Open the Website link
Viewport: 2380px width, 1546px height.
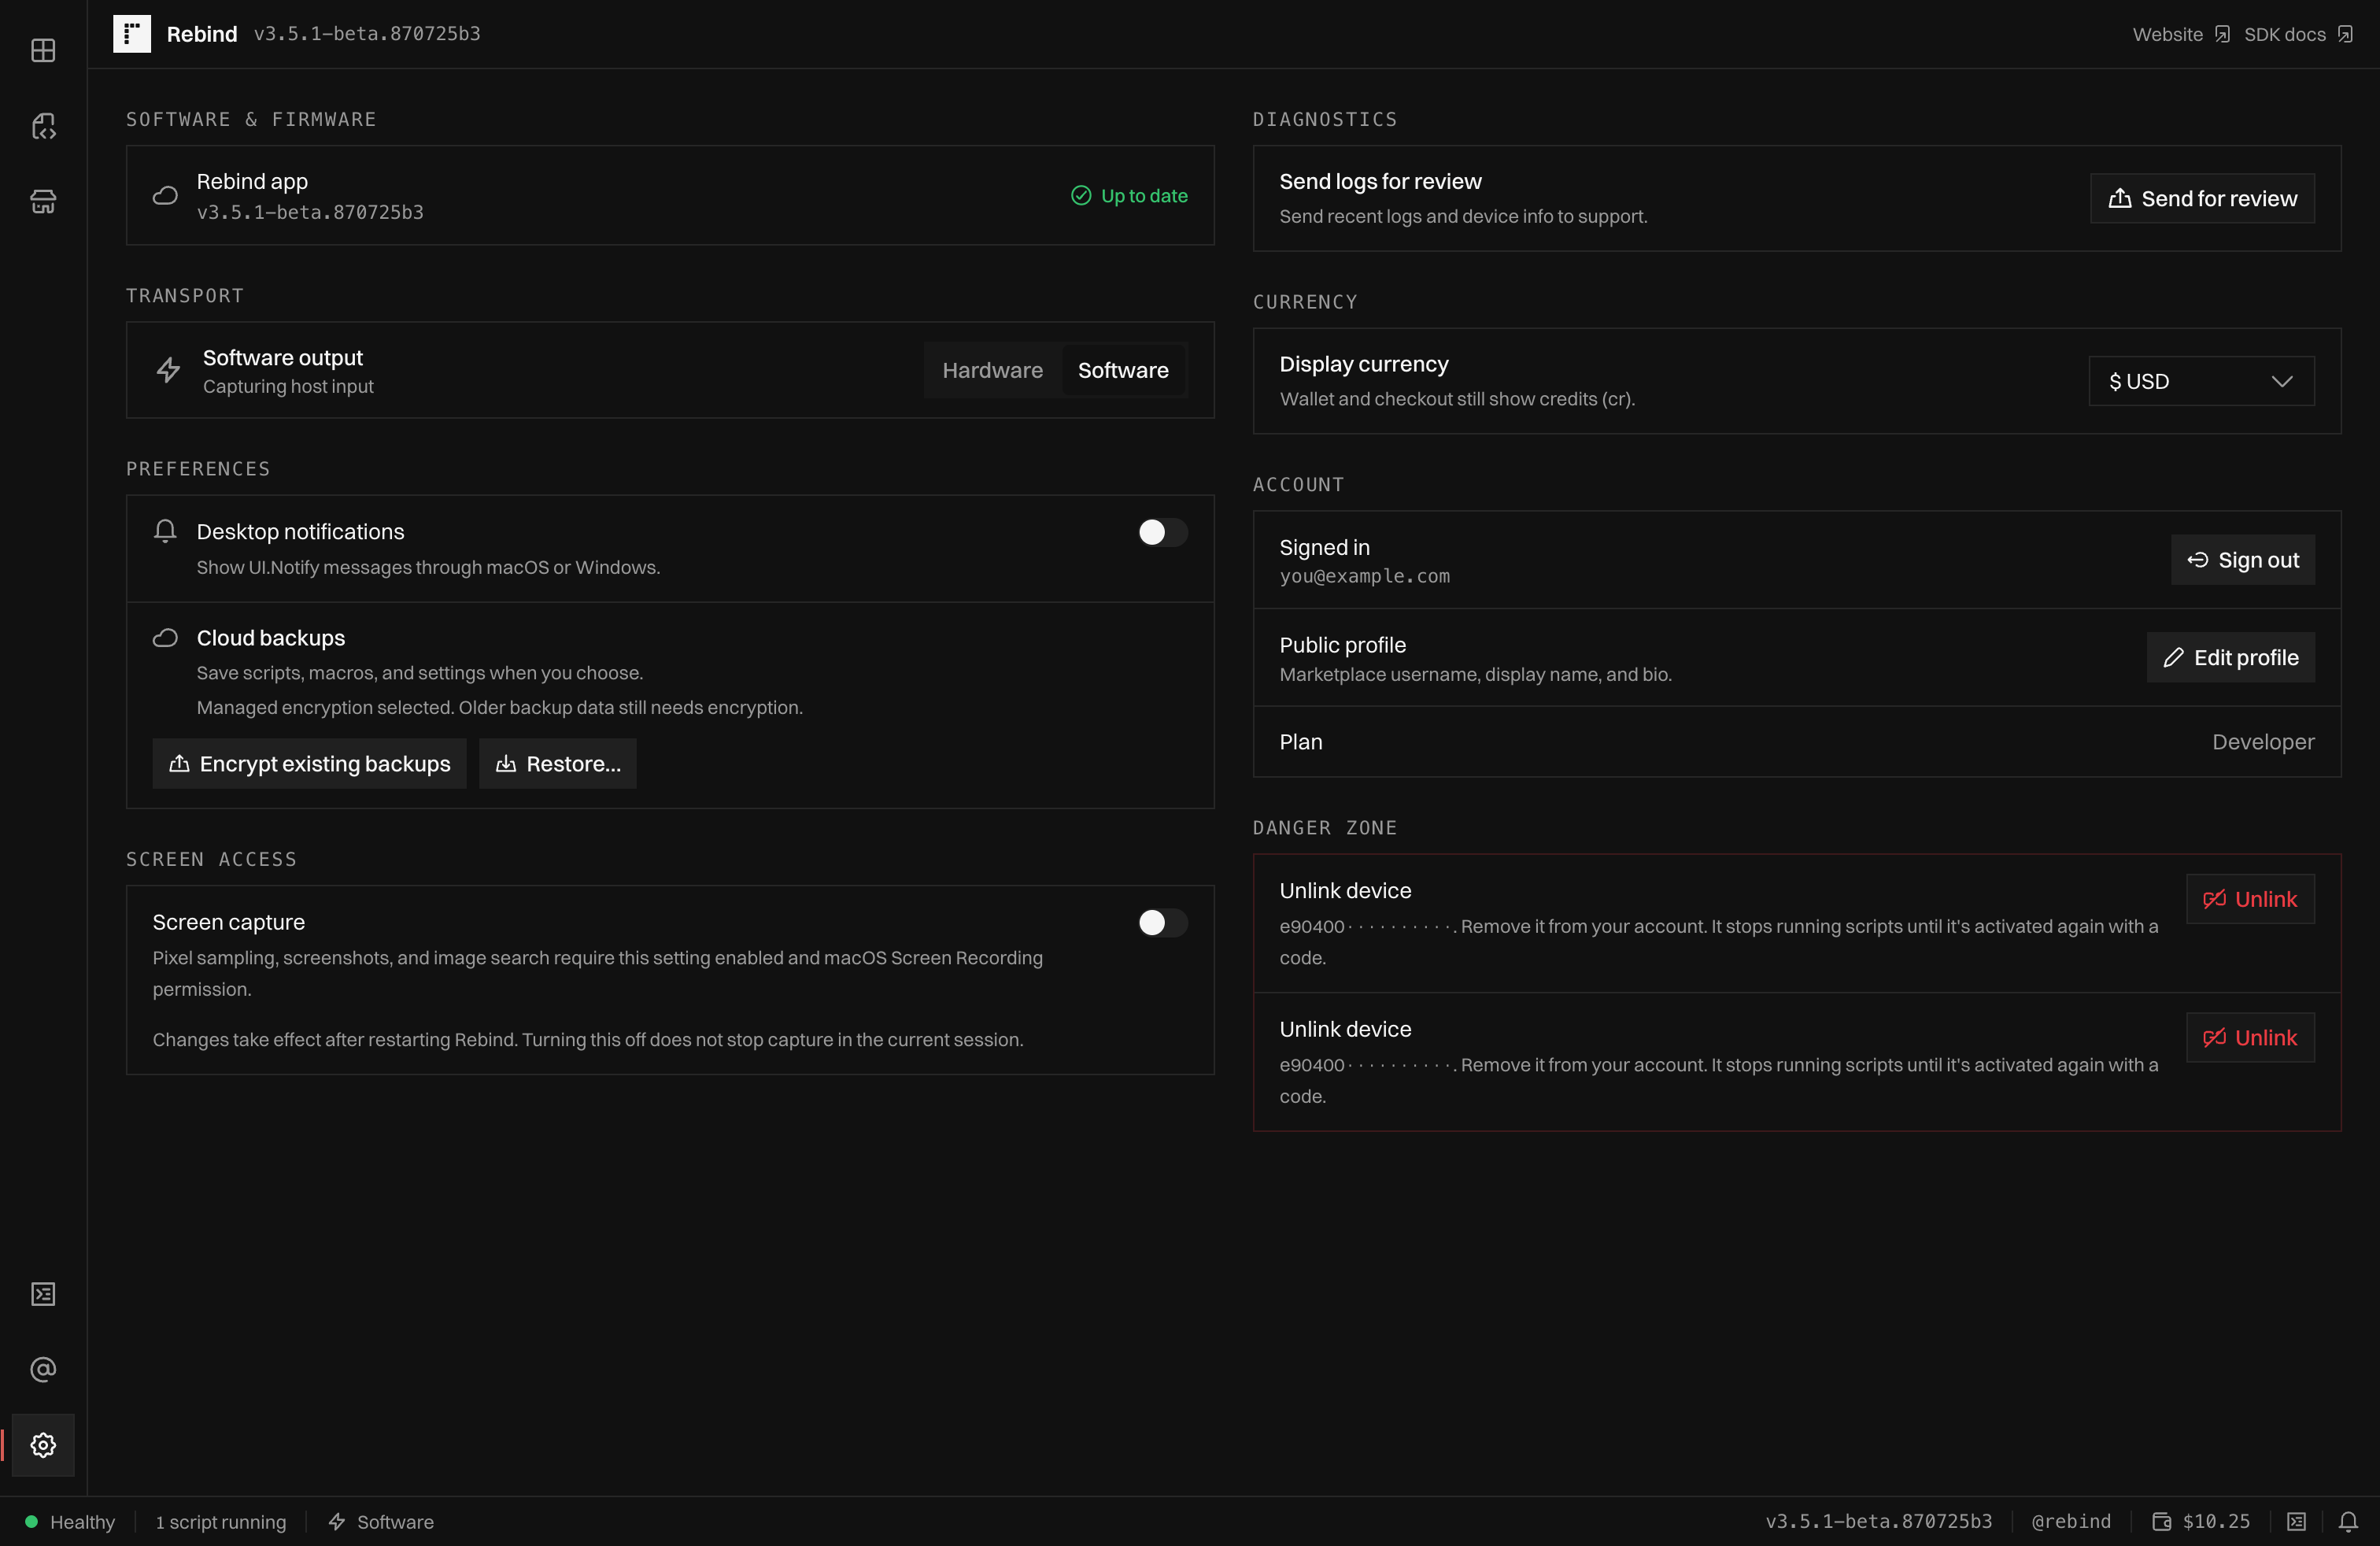(x=2167, y=34)
